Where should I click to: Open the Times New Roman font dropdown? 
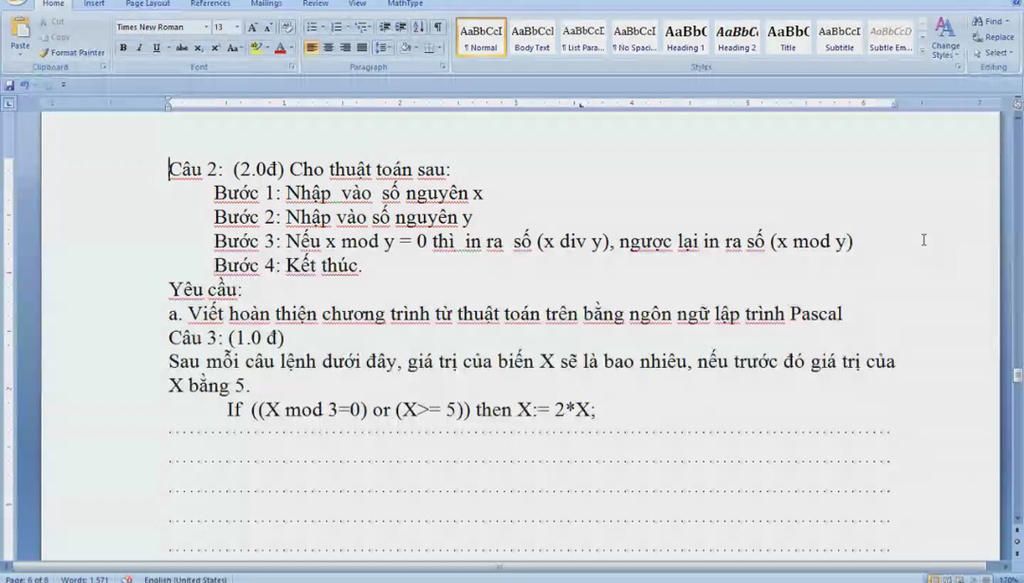coord(206,27)
